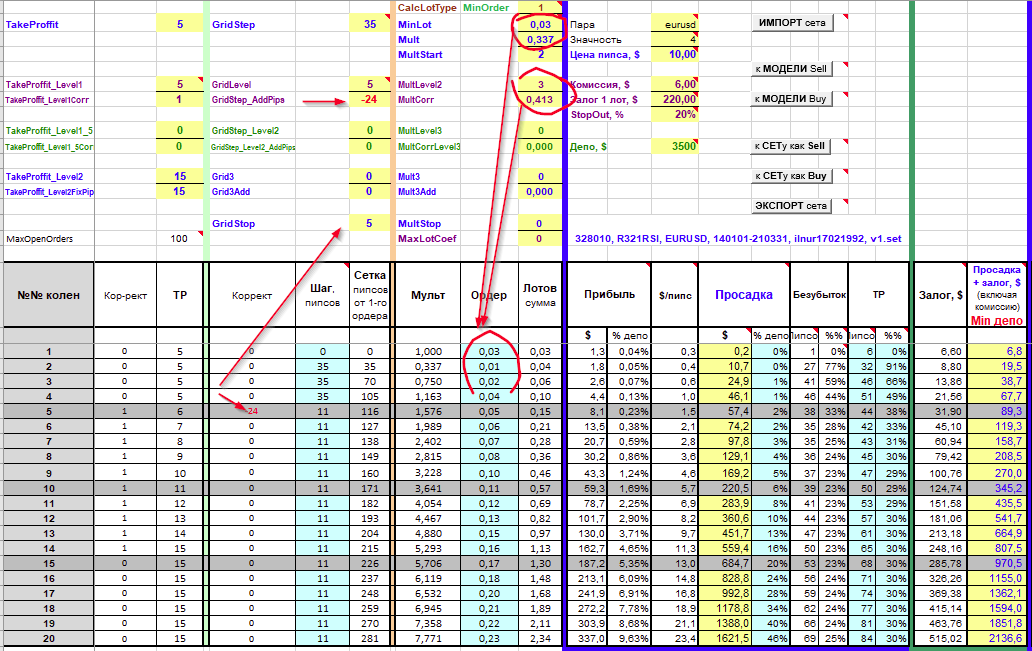Click the к СЕТу как Sell button
This screenshot has width=1032, height=651.
click(x=790, y=146)
